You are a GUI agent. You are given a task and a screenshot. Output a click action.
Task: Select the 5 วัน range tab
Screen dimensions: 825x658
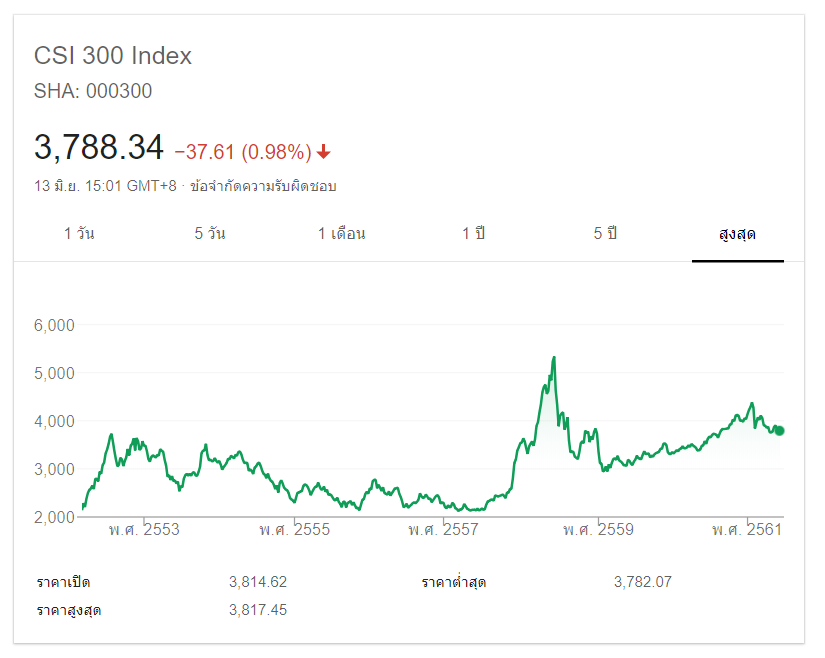[210, 234]
